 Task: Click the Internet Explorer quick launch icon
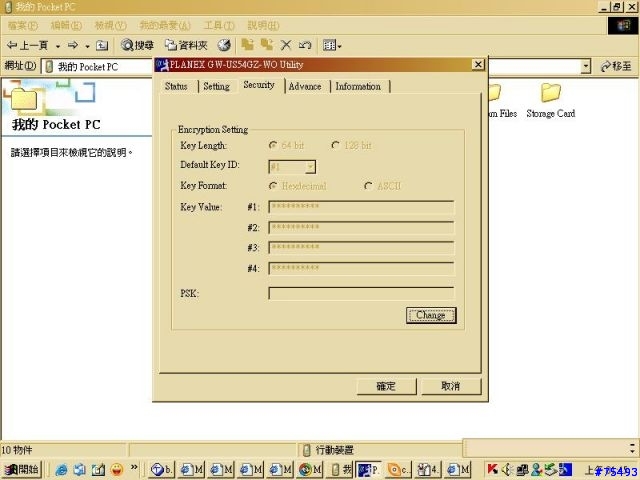[x=61, y=470]
